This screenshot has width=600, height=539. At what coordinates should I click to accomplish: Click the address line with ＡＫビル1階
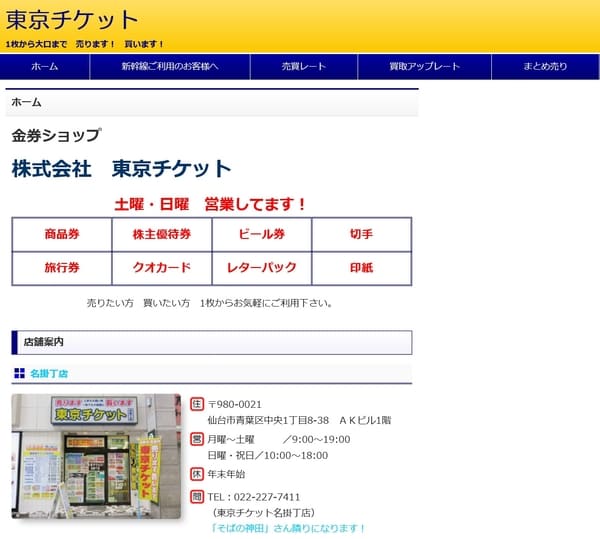pyautogui.click(x=299, y=420)
